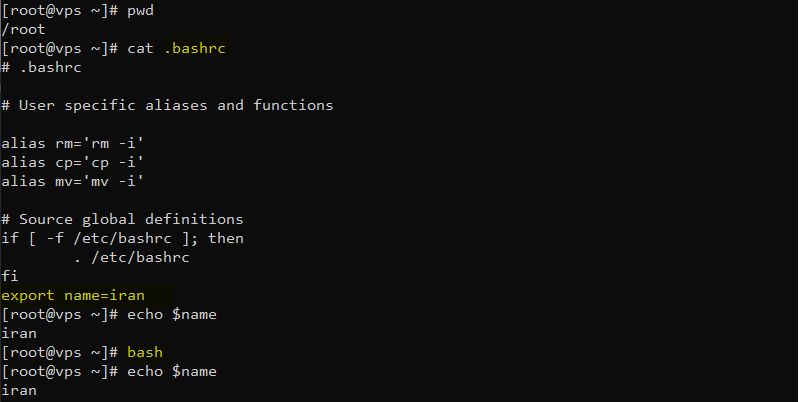The height and width of the screenshot is (402, 800).
Task: Click the word 'then' in if statement
Action: tap(226, 238)
